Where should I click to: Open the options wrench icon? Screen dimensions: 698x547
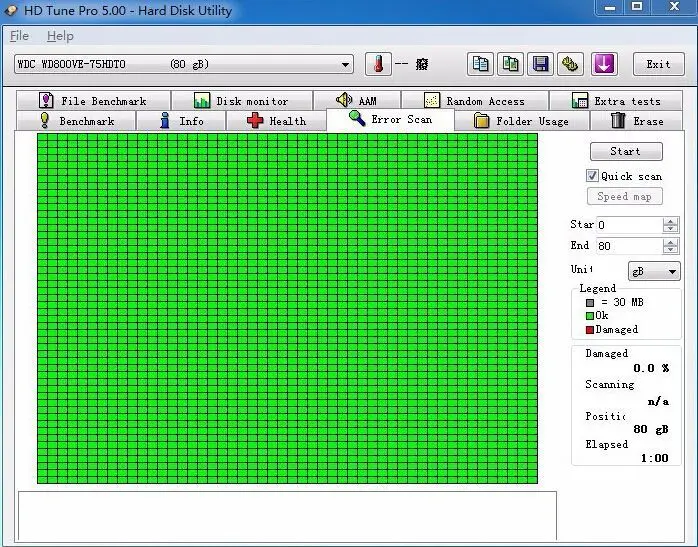570,64
